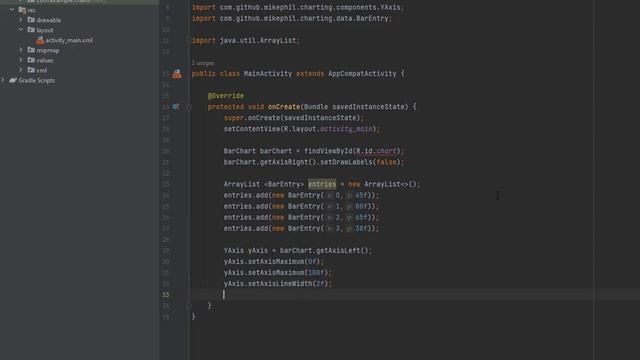The height and width of the screenshot is (360, 640).
Task: Click highlighted 'entries' variable declaration
Action: 322,184
